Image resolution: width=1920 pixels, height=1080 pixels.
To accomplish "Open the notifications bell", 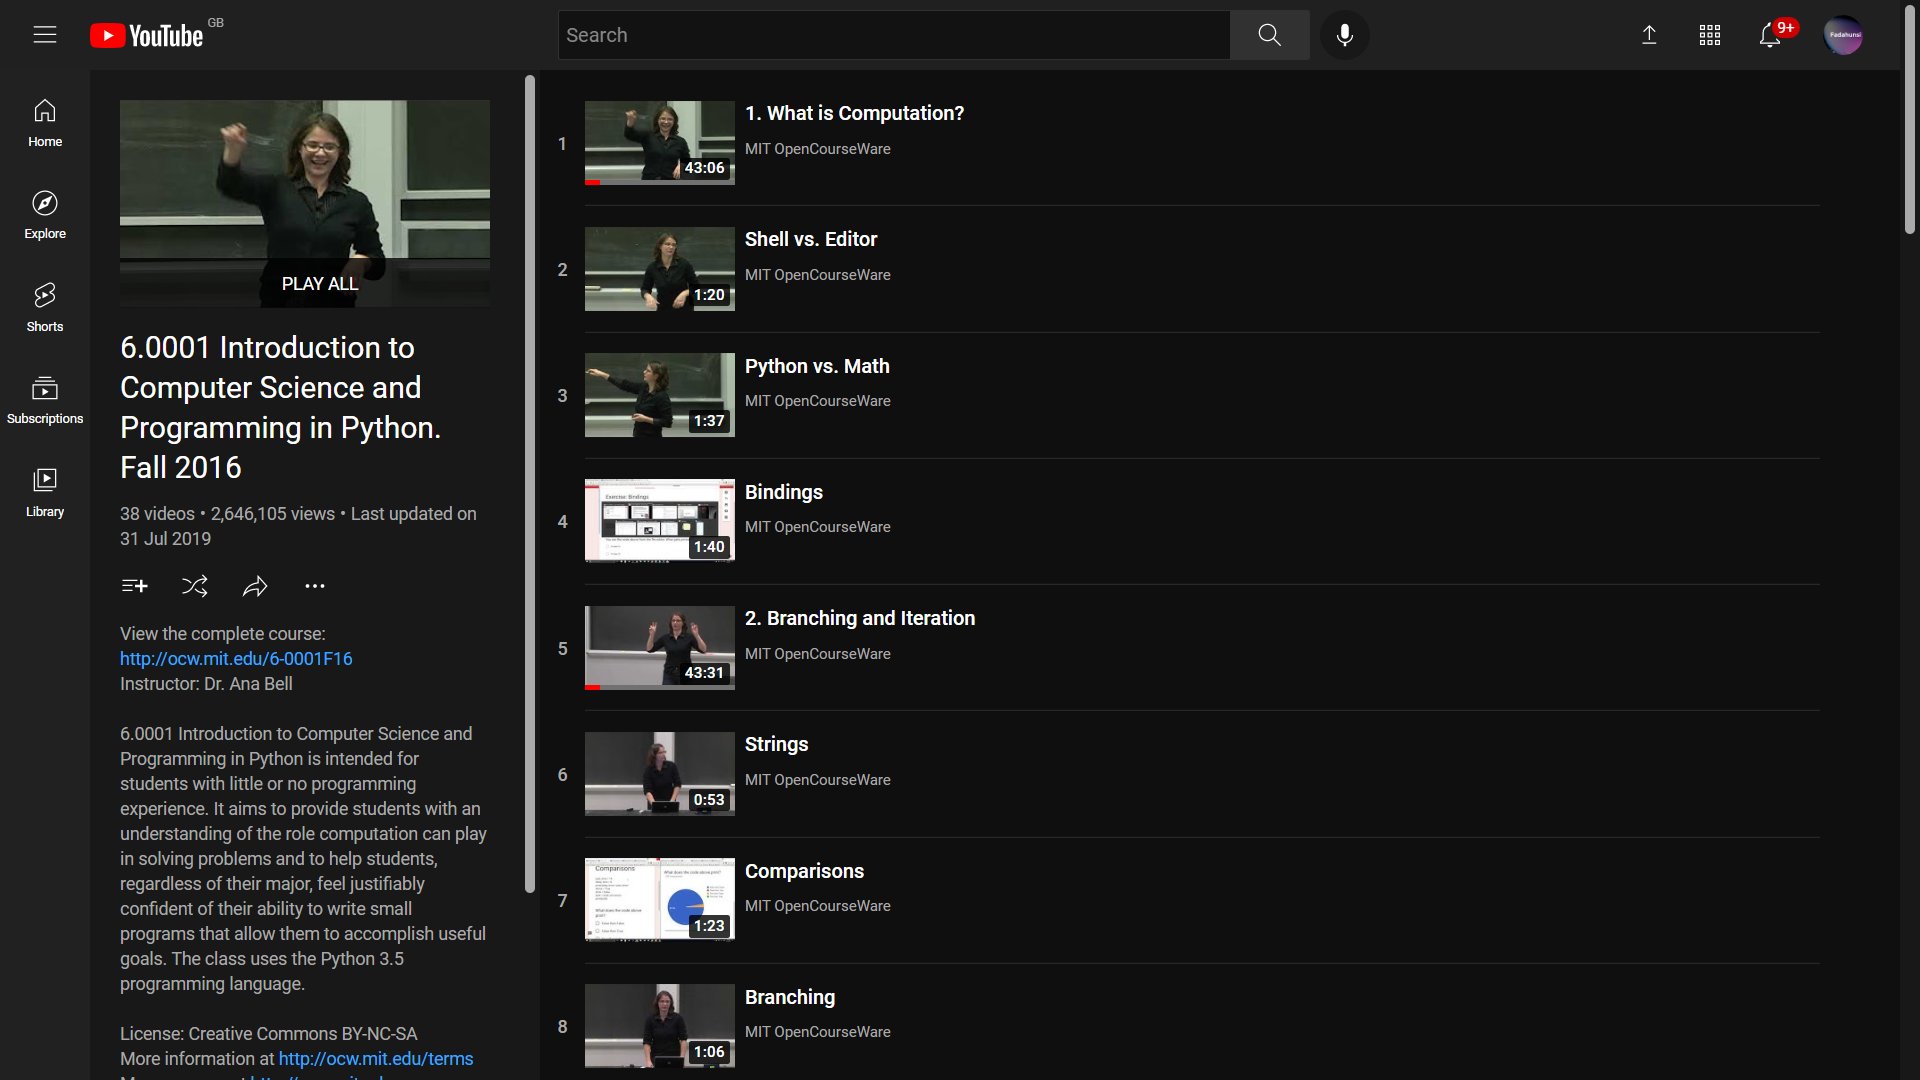I will pyautogui.click(x=1769, y=35).
